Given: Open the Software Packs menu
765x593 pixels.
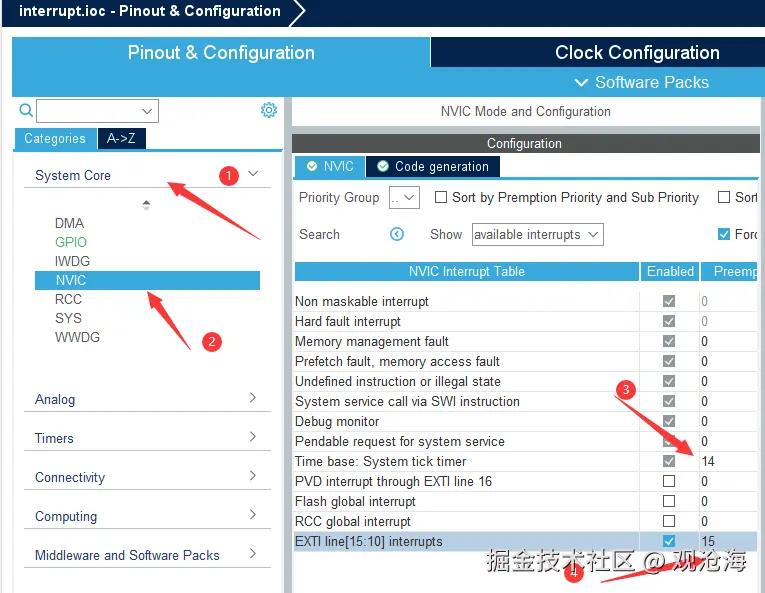Looking at the screenshot, I should [642, 82].
